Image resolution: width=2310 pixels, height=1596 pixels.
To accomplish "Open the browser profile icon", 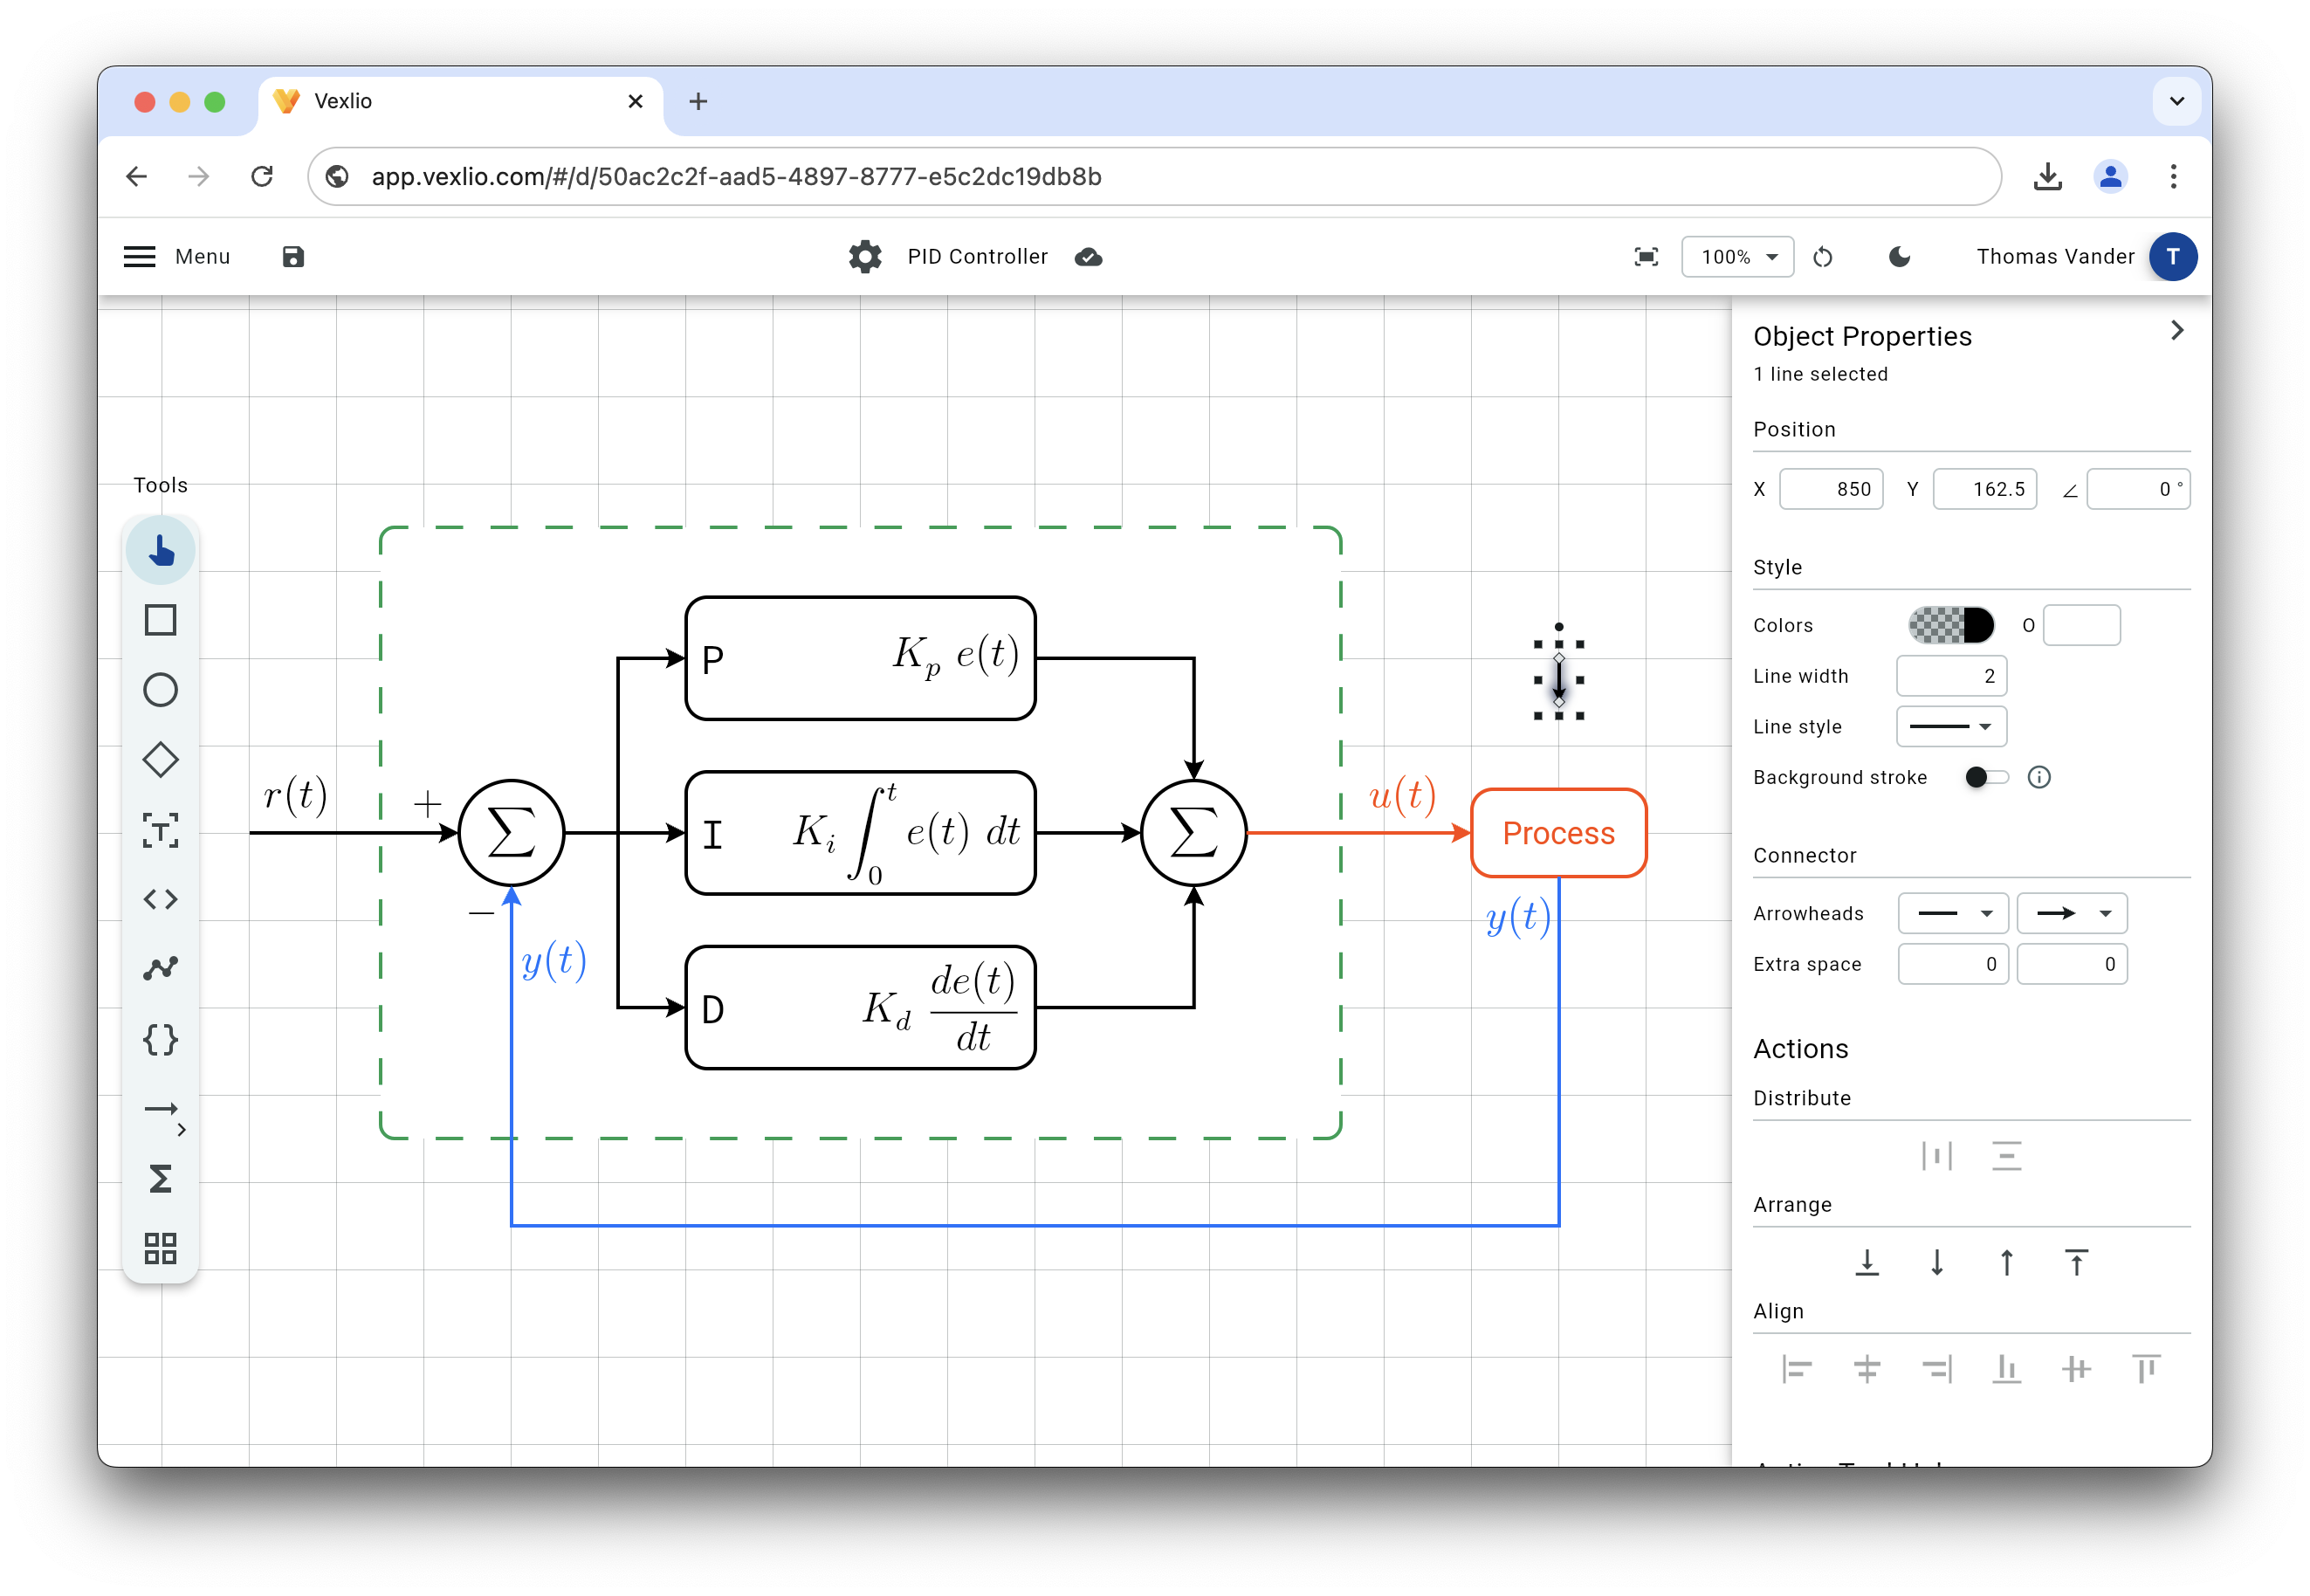I will pos(2110,177).
